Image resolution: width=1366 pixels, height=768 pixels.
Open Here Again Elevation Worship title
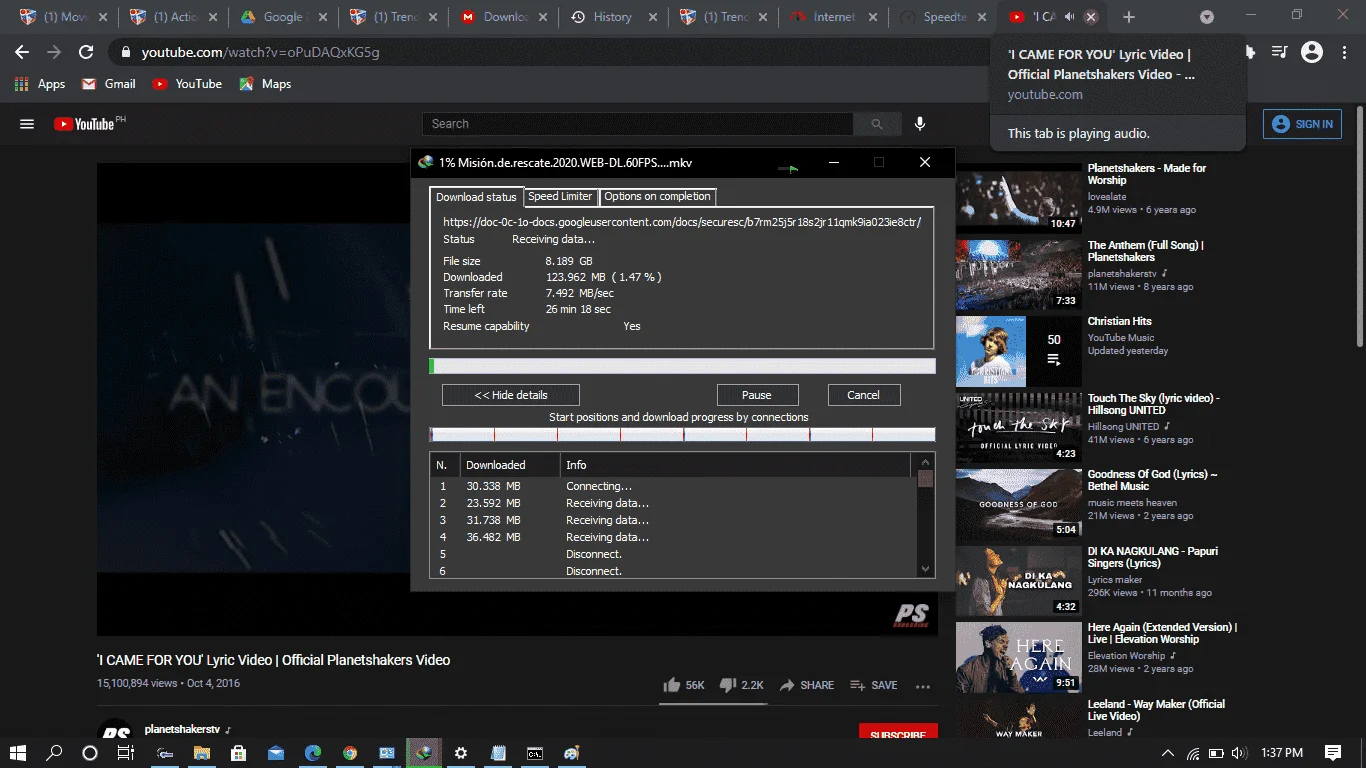tap(1163, 633)
